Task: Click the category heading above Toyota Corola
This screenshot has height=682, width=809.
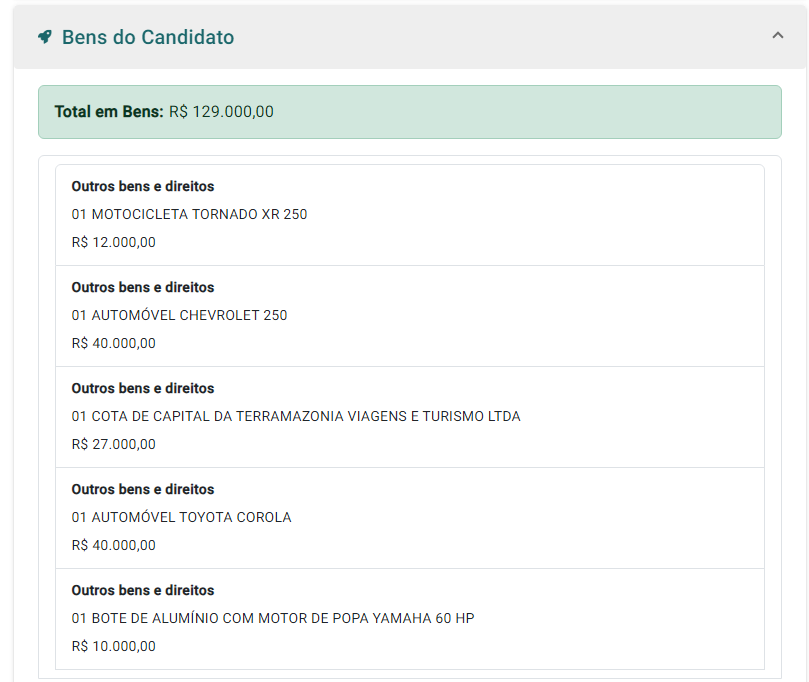Action: point(143,489)
